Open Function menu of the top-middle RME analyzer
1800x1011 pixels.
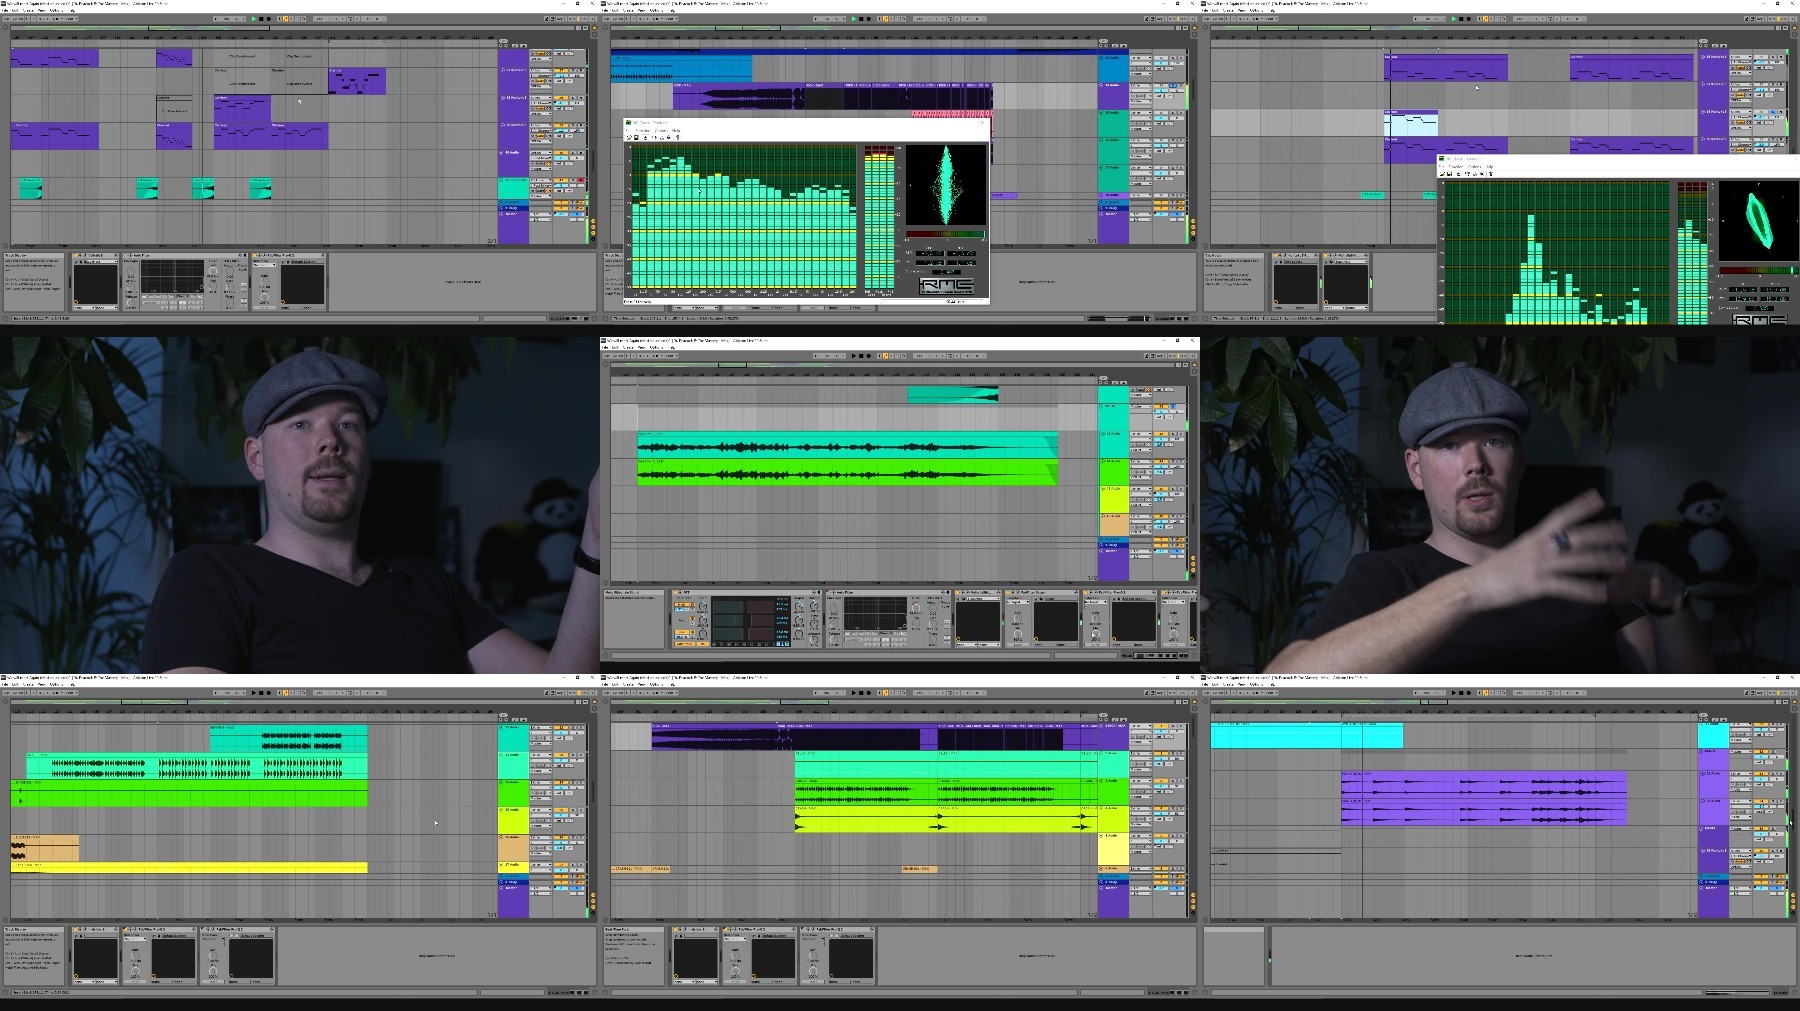coord(642,130)
